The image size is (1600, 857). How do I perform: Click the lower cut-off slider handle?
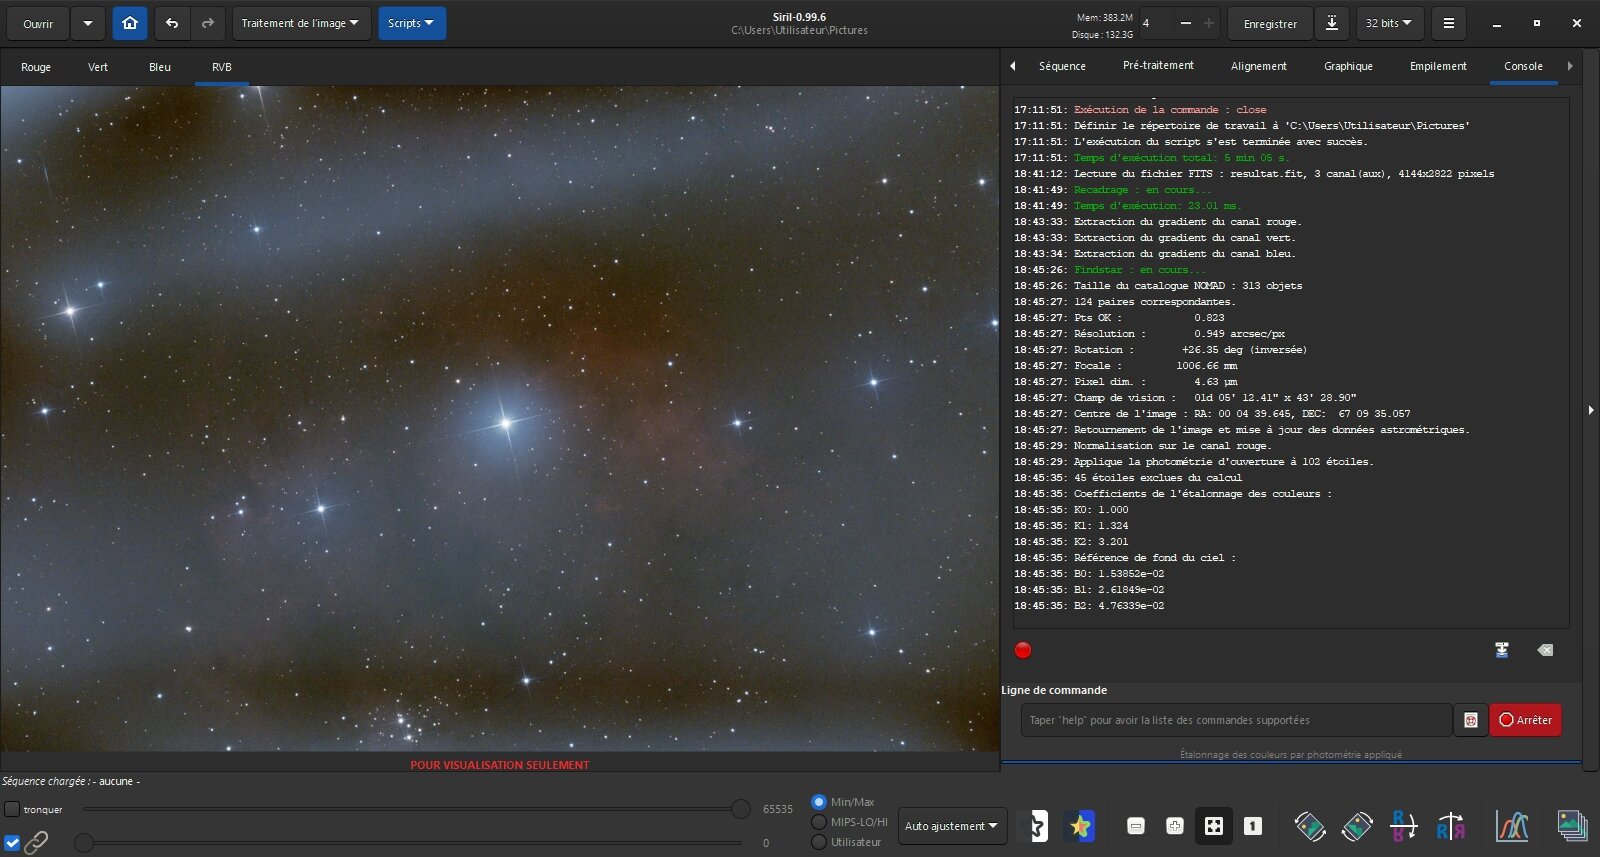click(84, 843)
